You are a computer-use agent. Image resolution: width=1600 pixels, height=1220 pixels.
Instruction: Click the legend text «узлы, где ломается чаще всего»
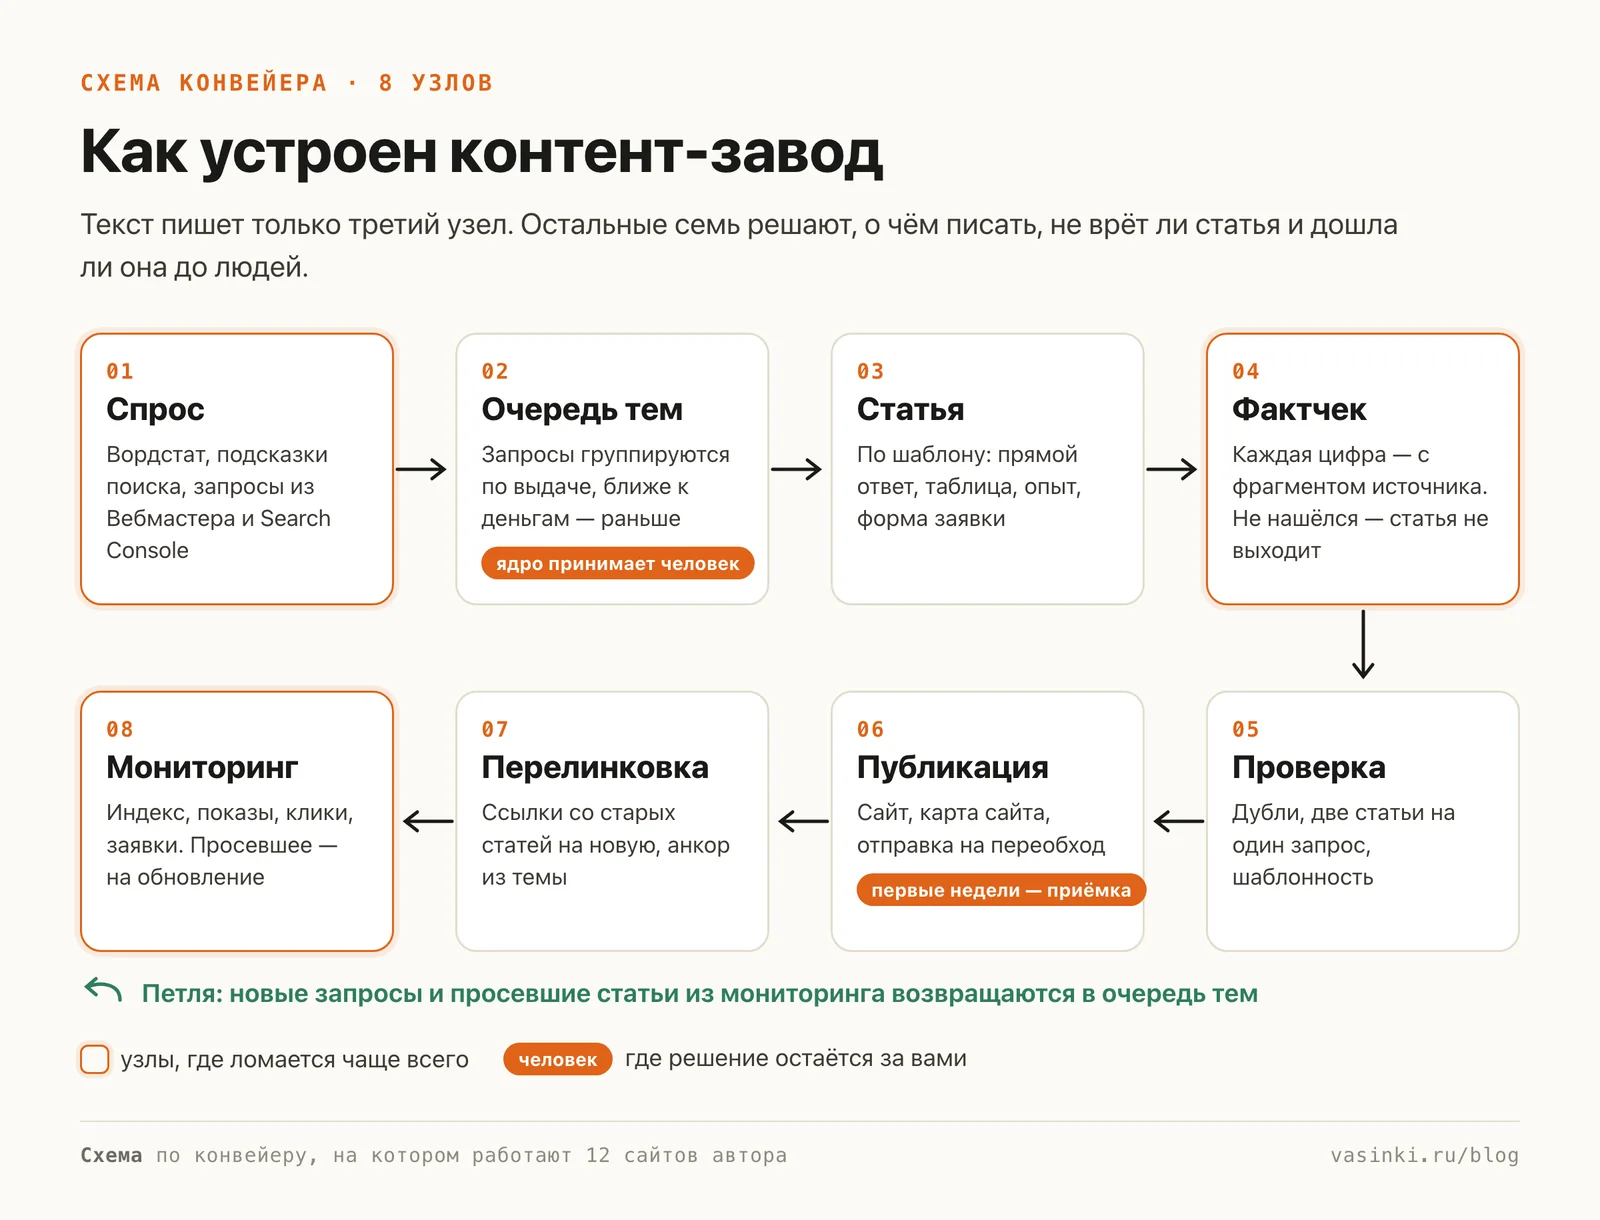click(x=294, y=1059)
